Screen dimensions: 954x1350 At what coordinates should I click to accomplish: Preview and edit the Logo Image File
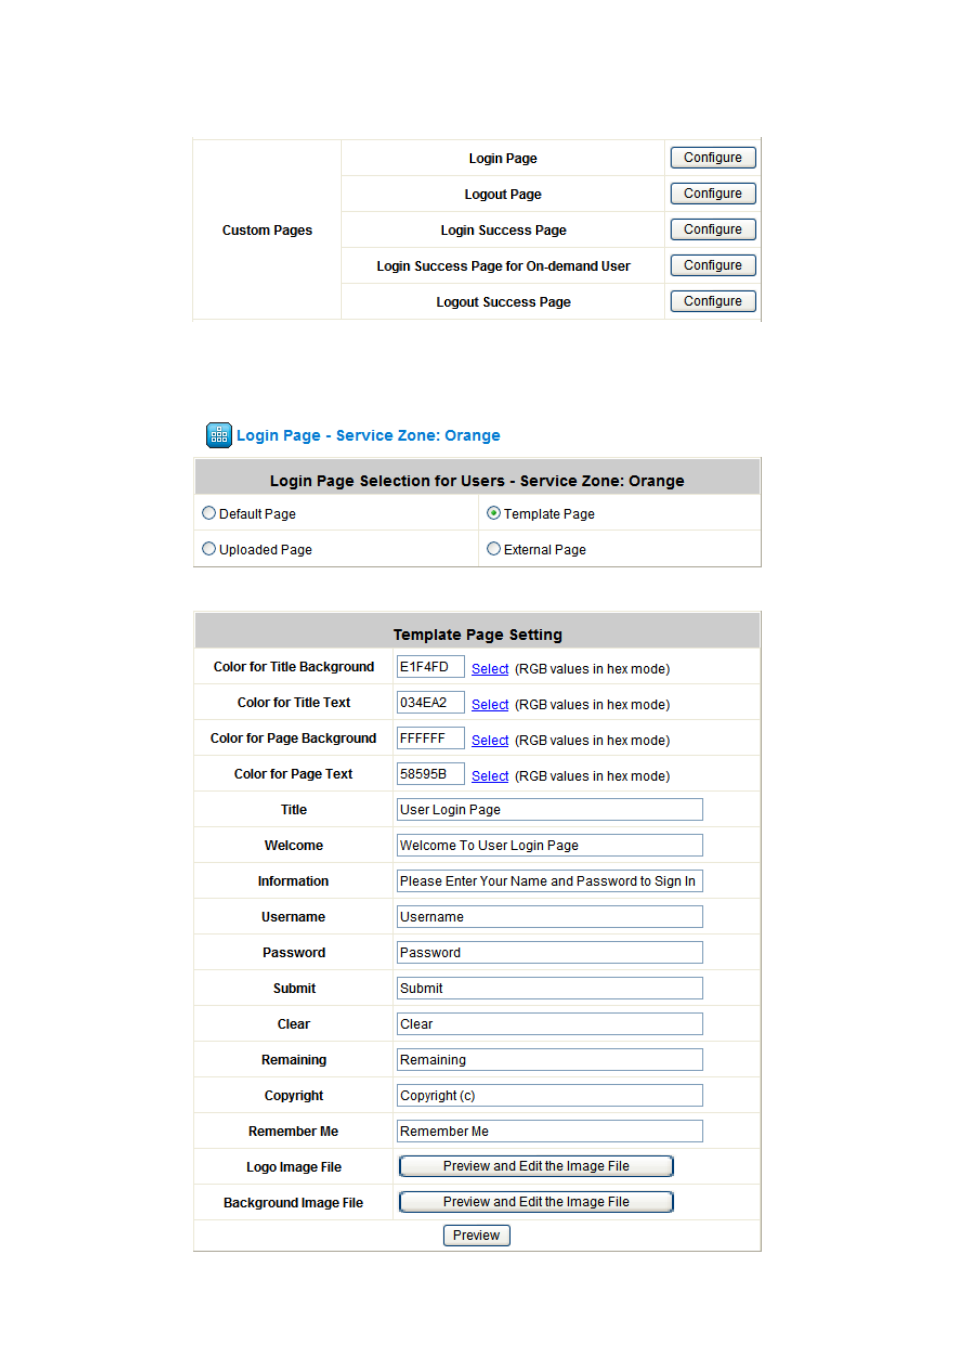(x=536, y=1166)
